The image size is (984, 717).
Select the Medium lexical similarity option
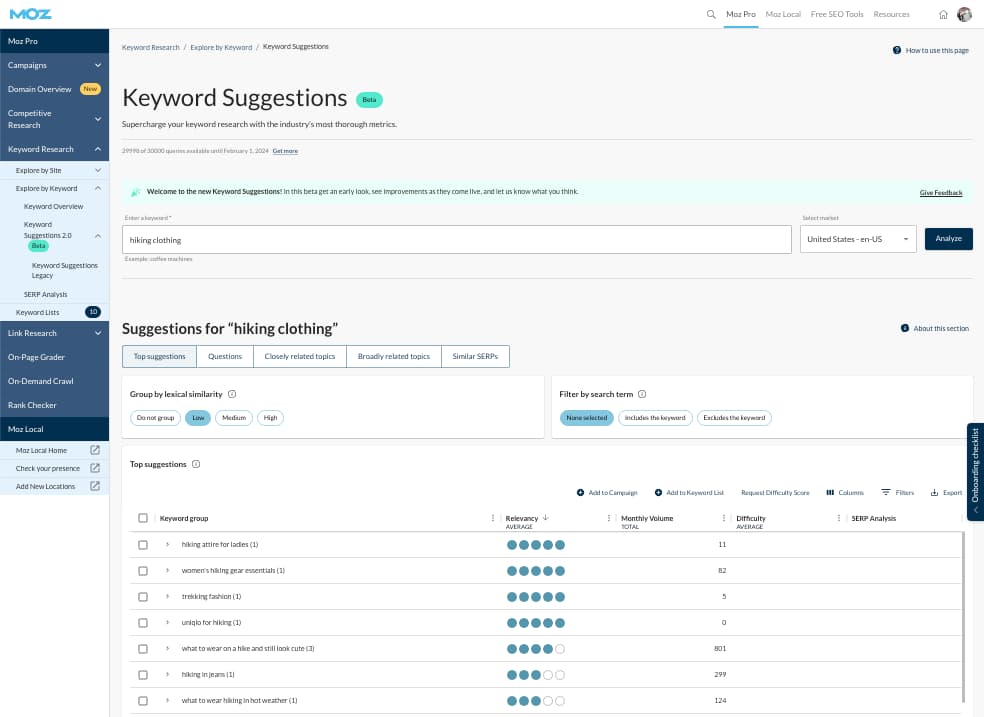click(x=234, y=417)
